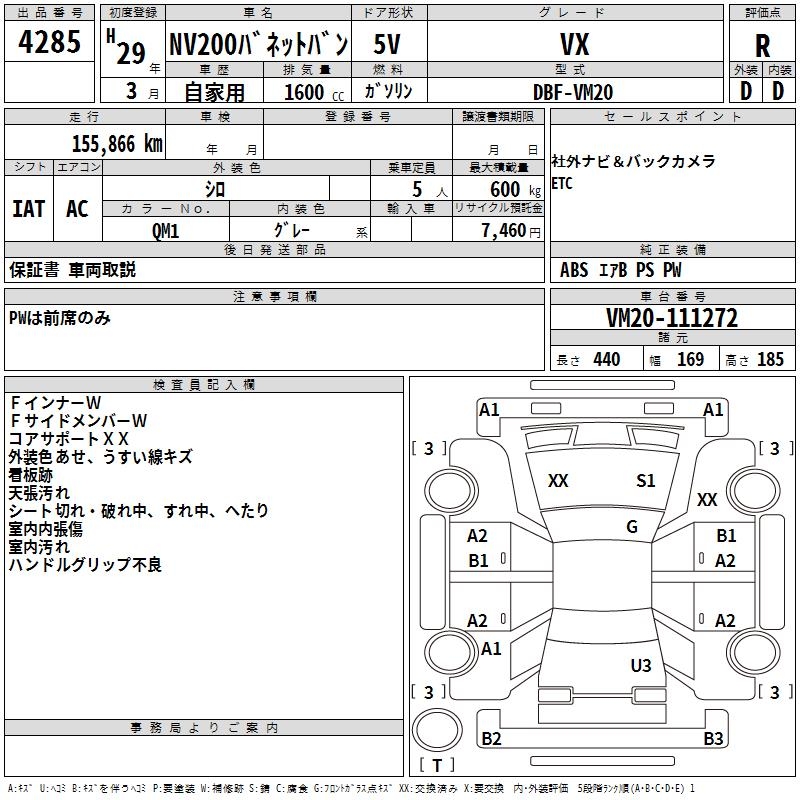Select the ハンドルグリップ不良 inspector note
Viewport: 800px width, 800px height.
click(85, 565)
